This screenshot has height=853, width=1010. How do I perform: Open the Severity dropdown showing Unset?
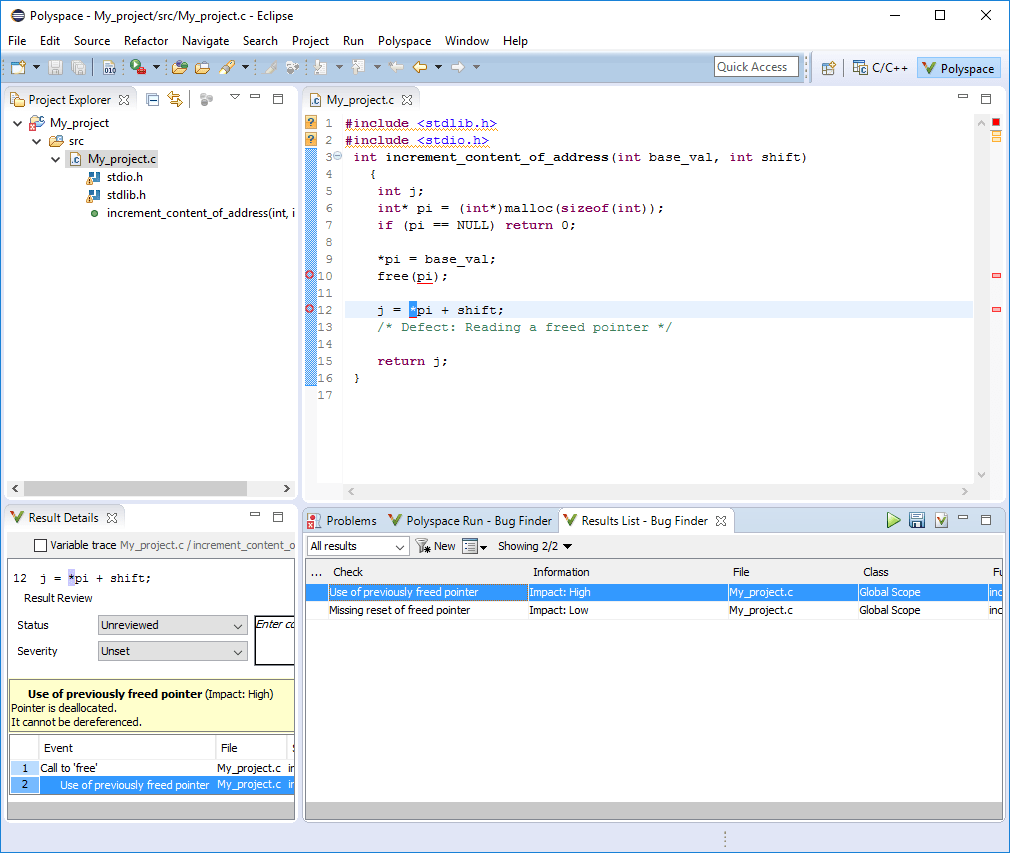(173, 651)
